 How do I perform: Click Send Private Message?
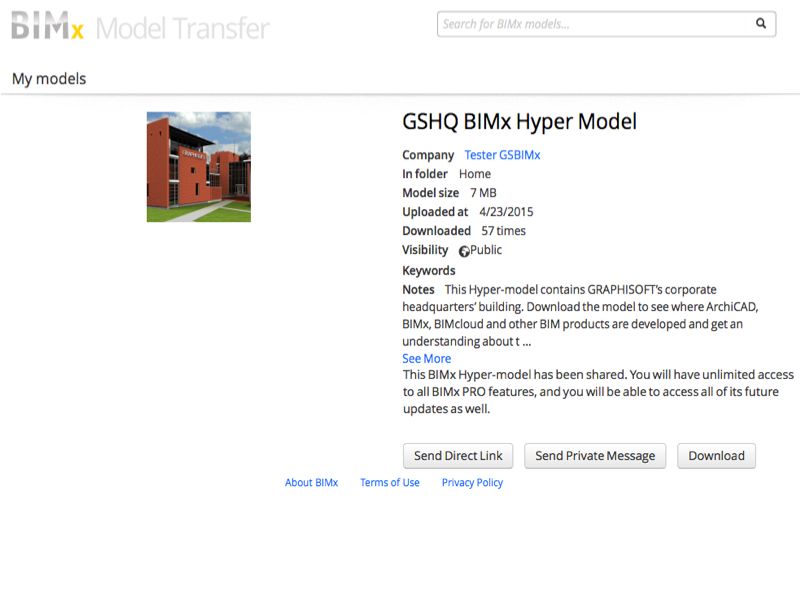coord(595,456)
